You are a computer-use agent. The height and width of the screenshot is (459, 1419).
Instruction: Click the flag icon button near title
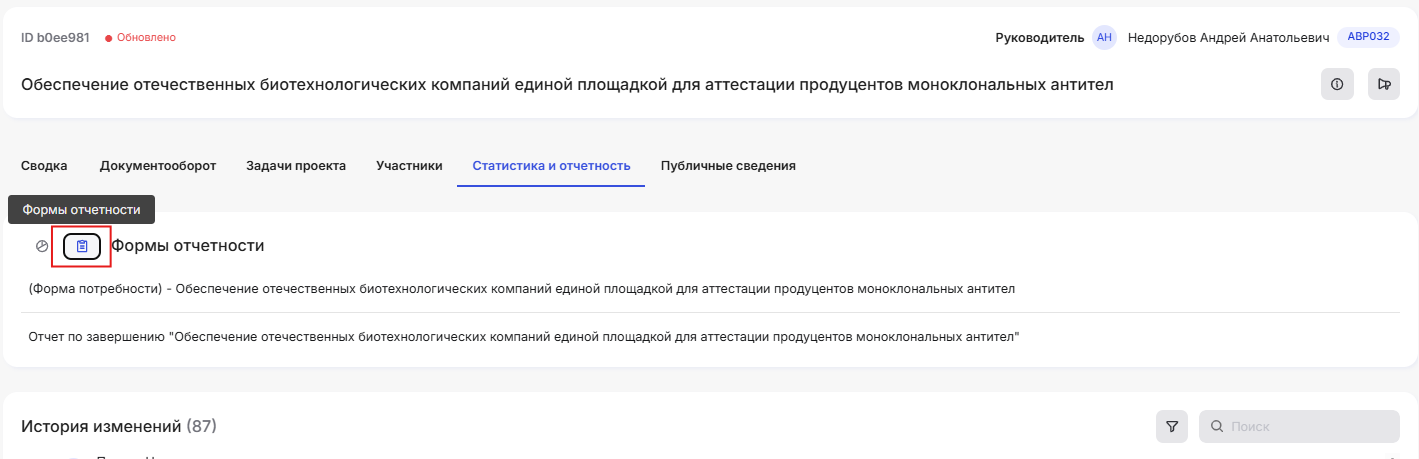pos(1384,84)
